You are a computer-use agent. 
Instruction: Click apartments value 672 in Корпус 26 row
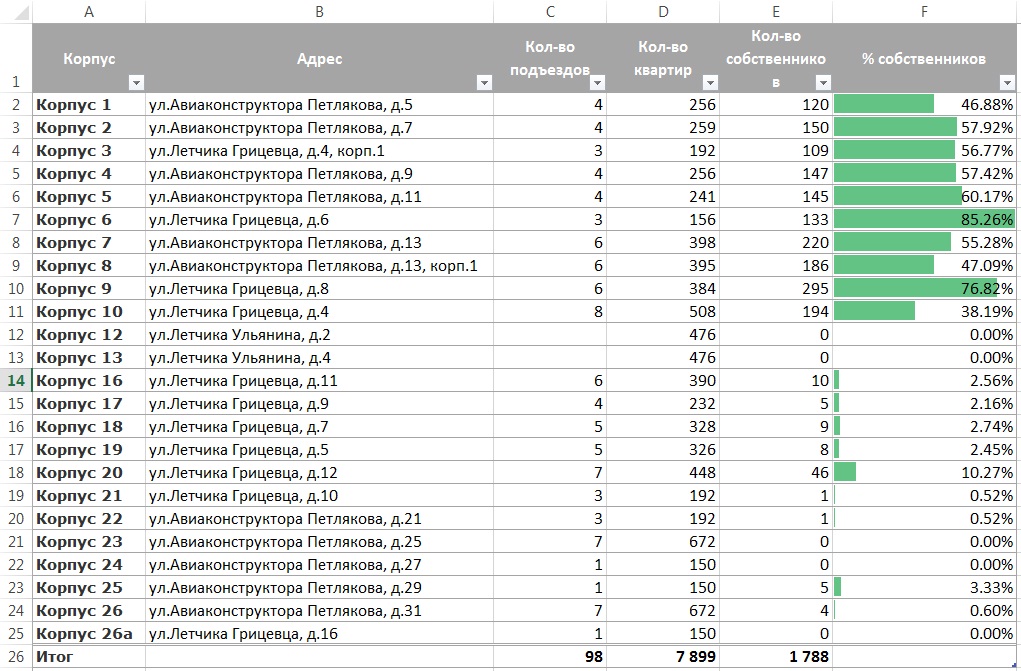(x=663, y=610)
